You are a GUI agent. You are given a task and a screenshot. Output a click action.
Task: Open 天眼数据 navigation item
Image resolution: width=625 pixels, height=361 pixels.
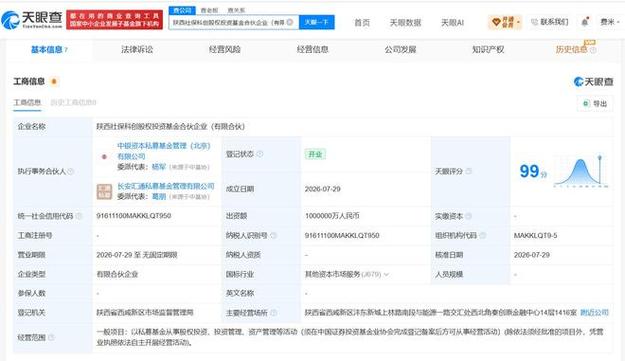[405, 22]
